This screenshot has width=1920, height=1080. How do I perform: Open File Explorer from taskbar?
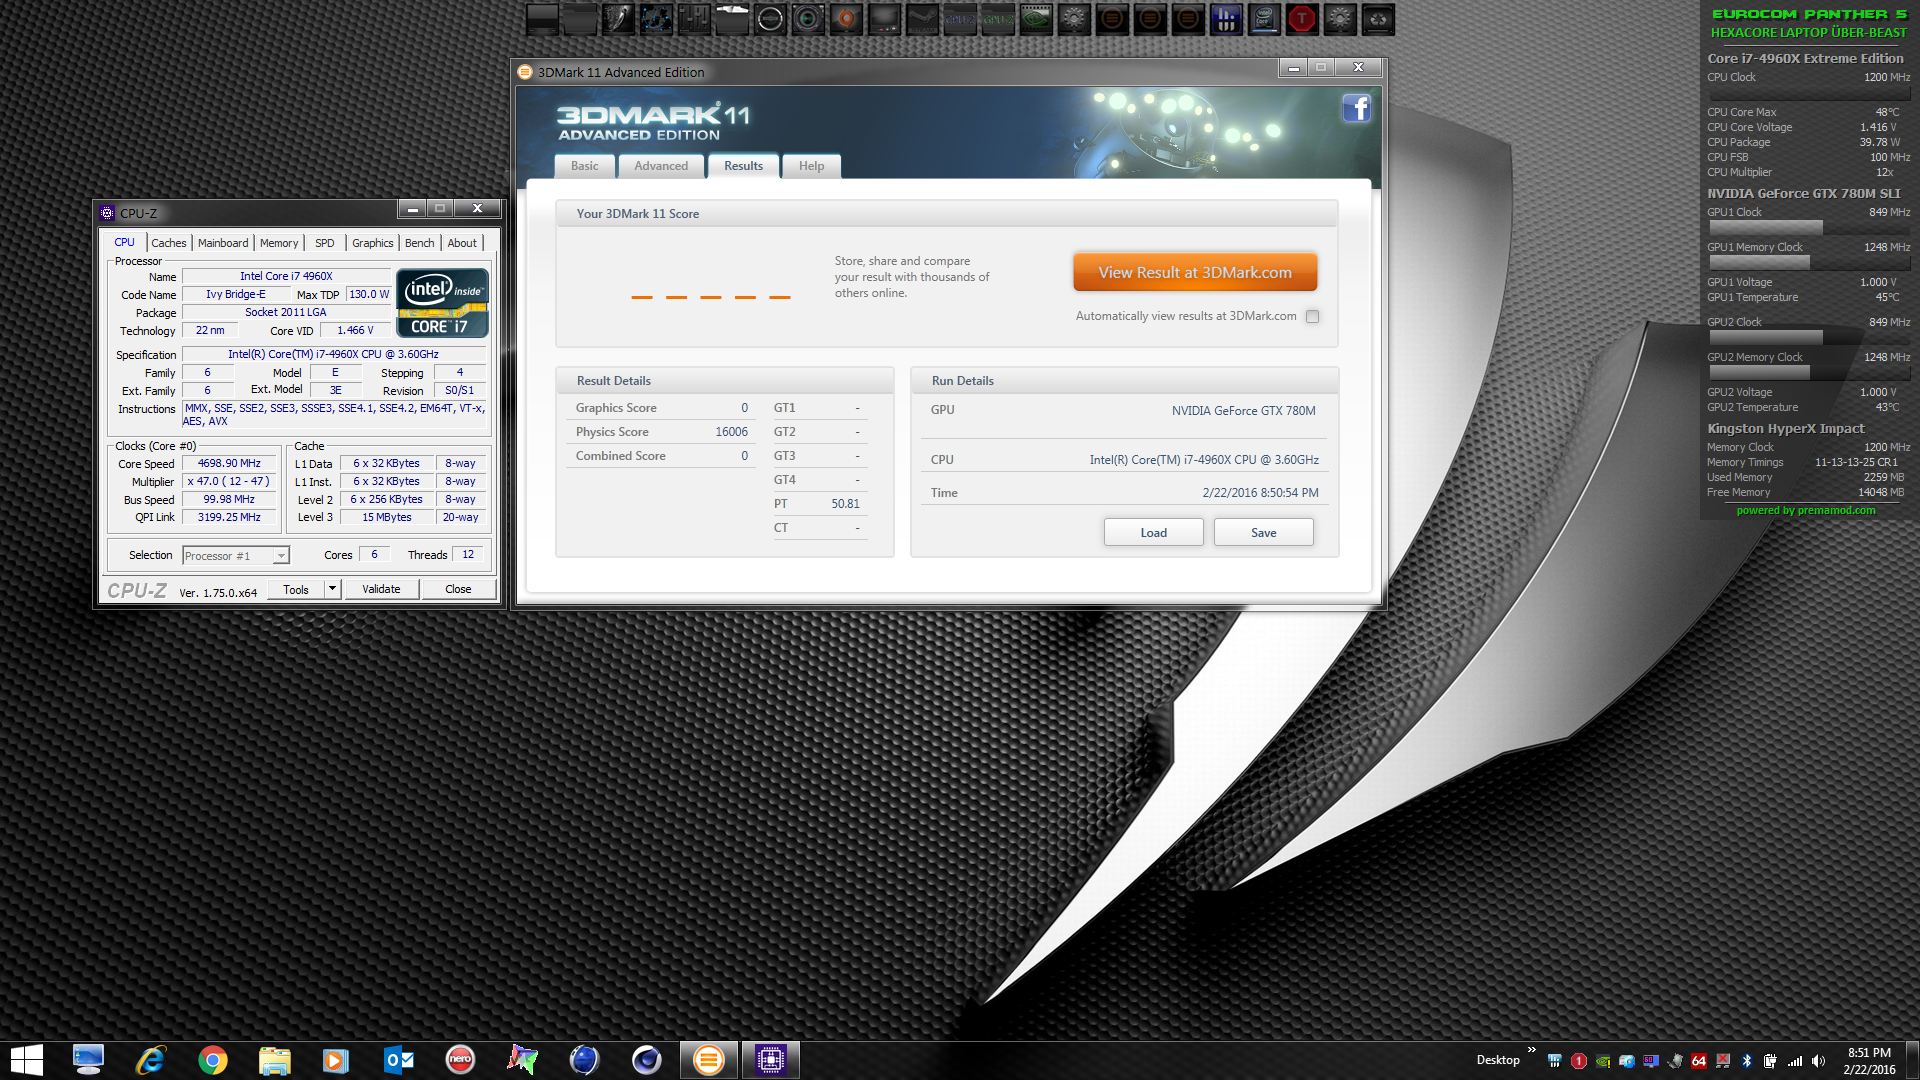click(274, 1060)
